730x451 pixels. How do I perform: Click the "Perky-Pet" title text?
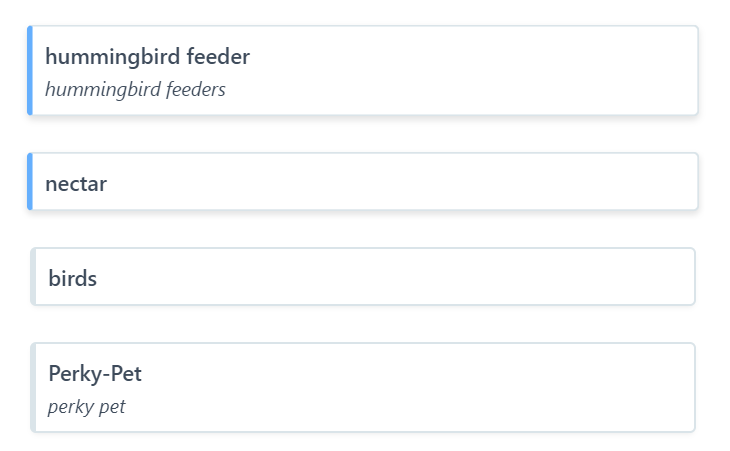click(x=95, y=374)
